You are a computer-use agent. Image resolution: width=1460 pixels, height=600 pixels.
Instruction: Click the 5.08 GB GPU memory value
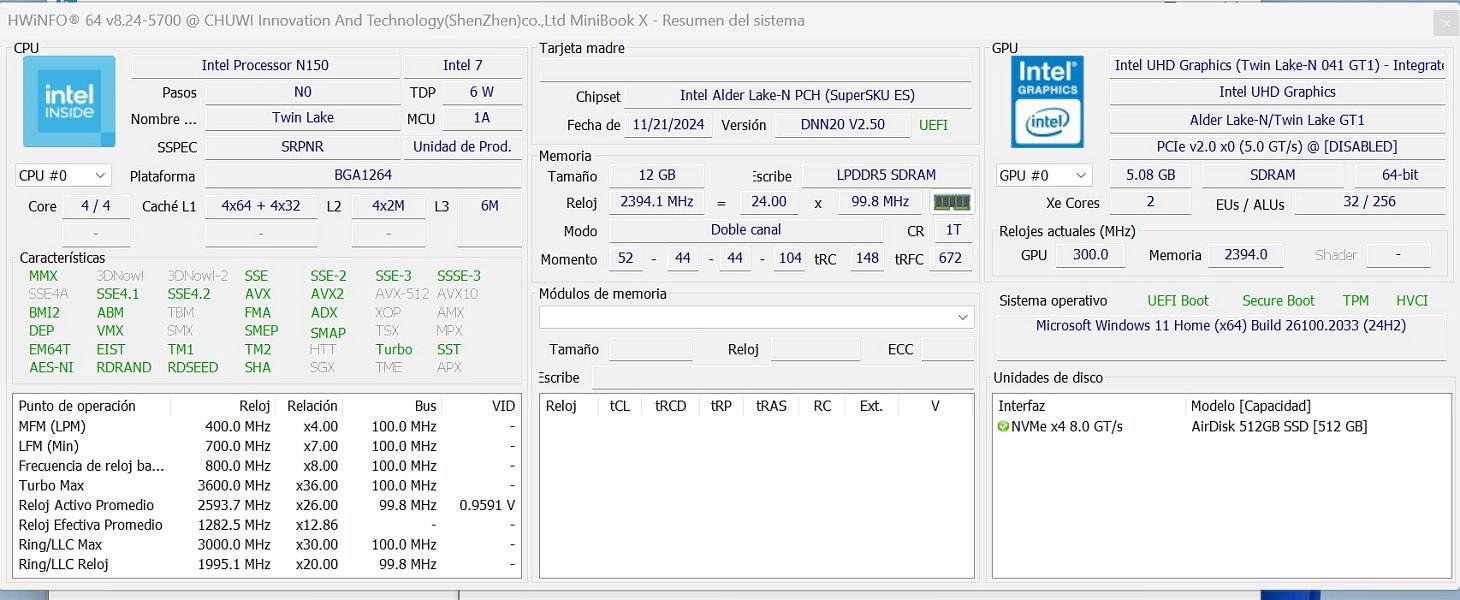[x=1150, y=175]
